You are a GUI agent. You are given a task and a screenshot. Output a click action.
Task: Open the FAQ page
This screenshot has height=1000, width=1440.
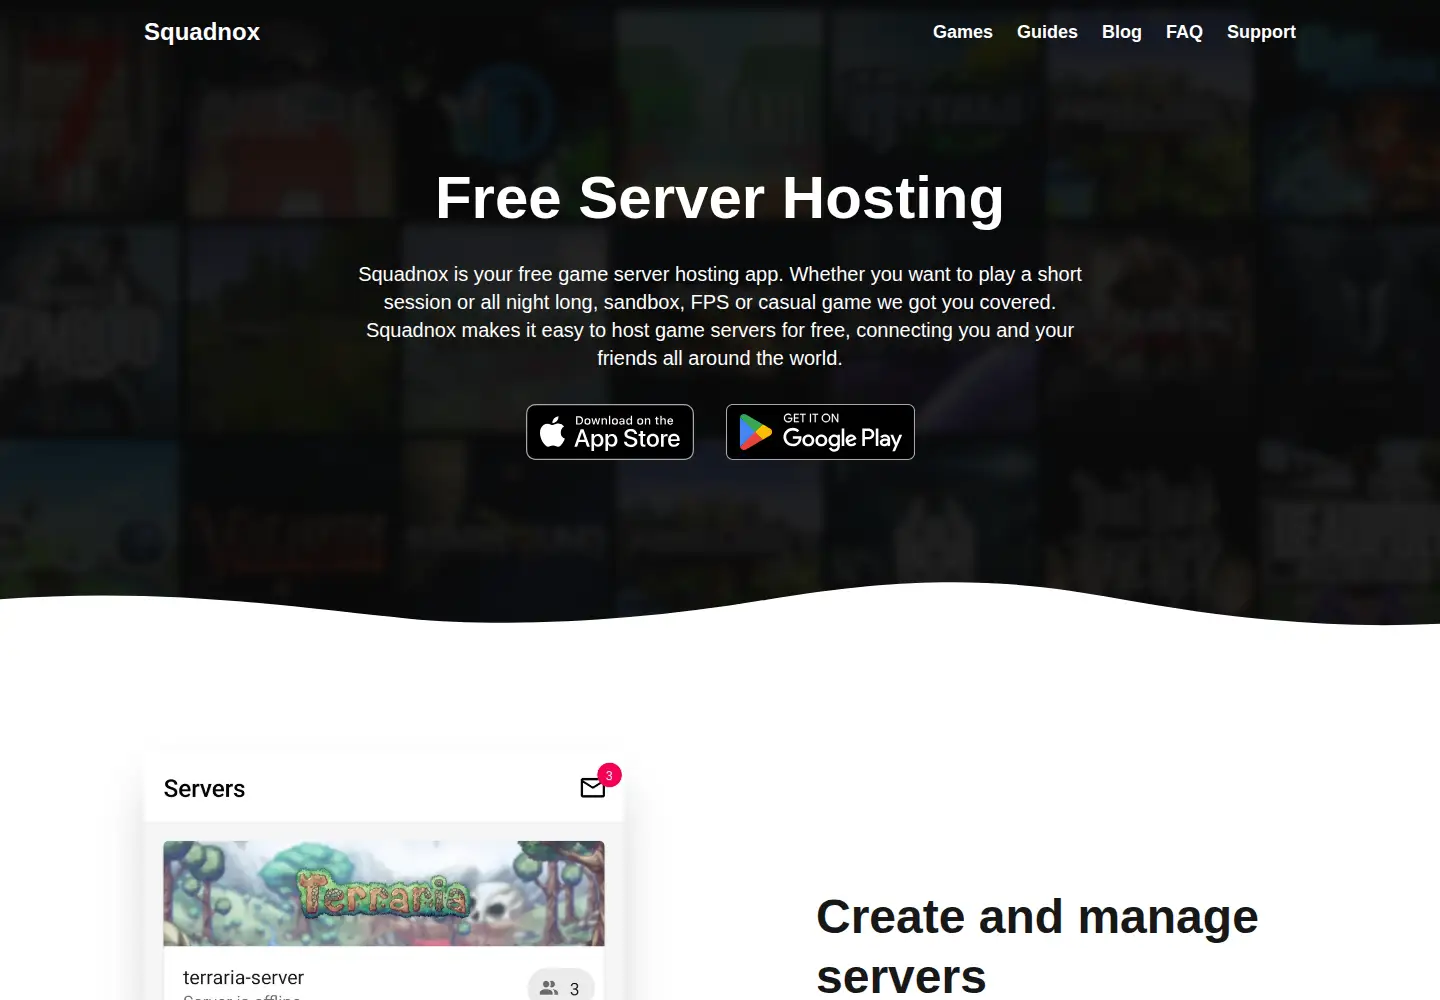tap(1184, 32)
